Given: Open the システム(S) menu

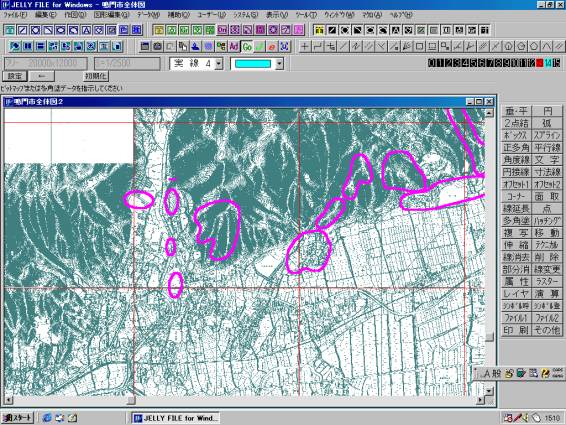Looking at the screenshot, I should tap(245, 15).
